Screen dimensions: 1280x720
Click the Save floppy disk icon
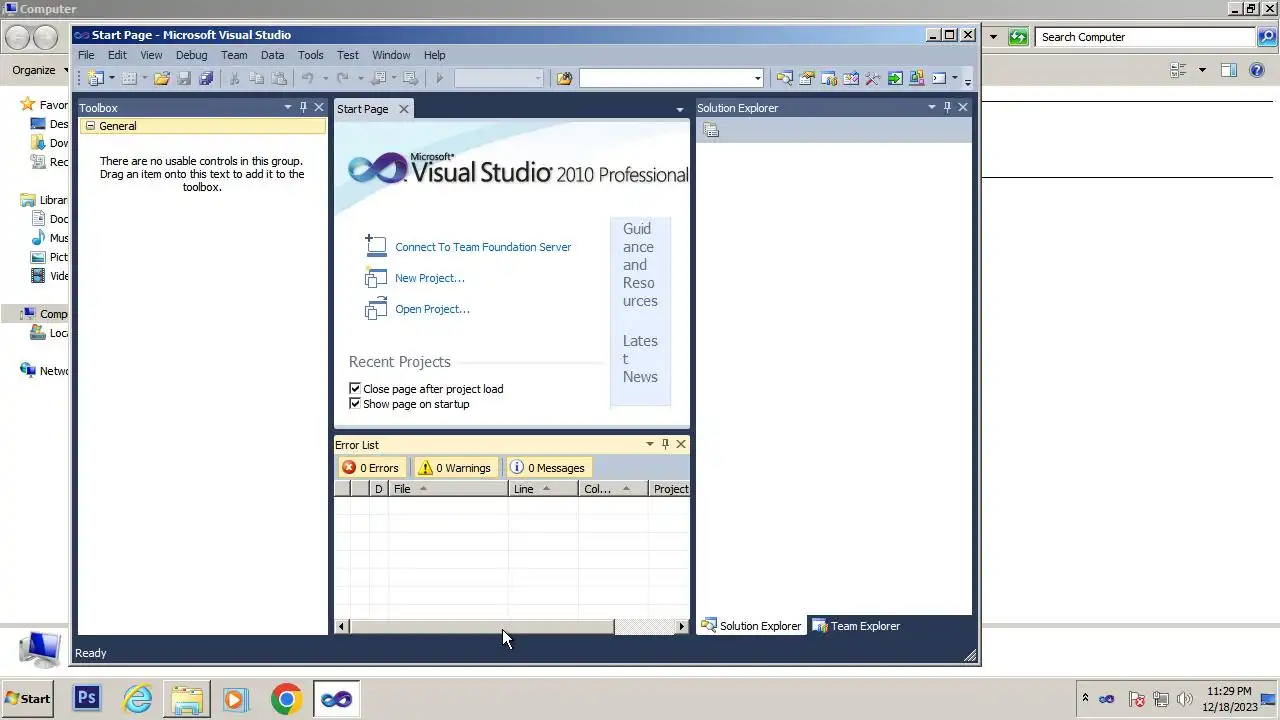point(184,78)
